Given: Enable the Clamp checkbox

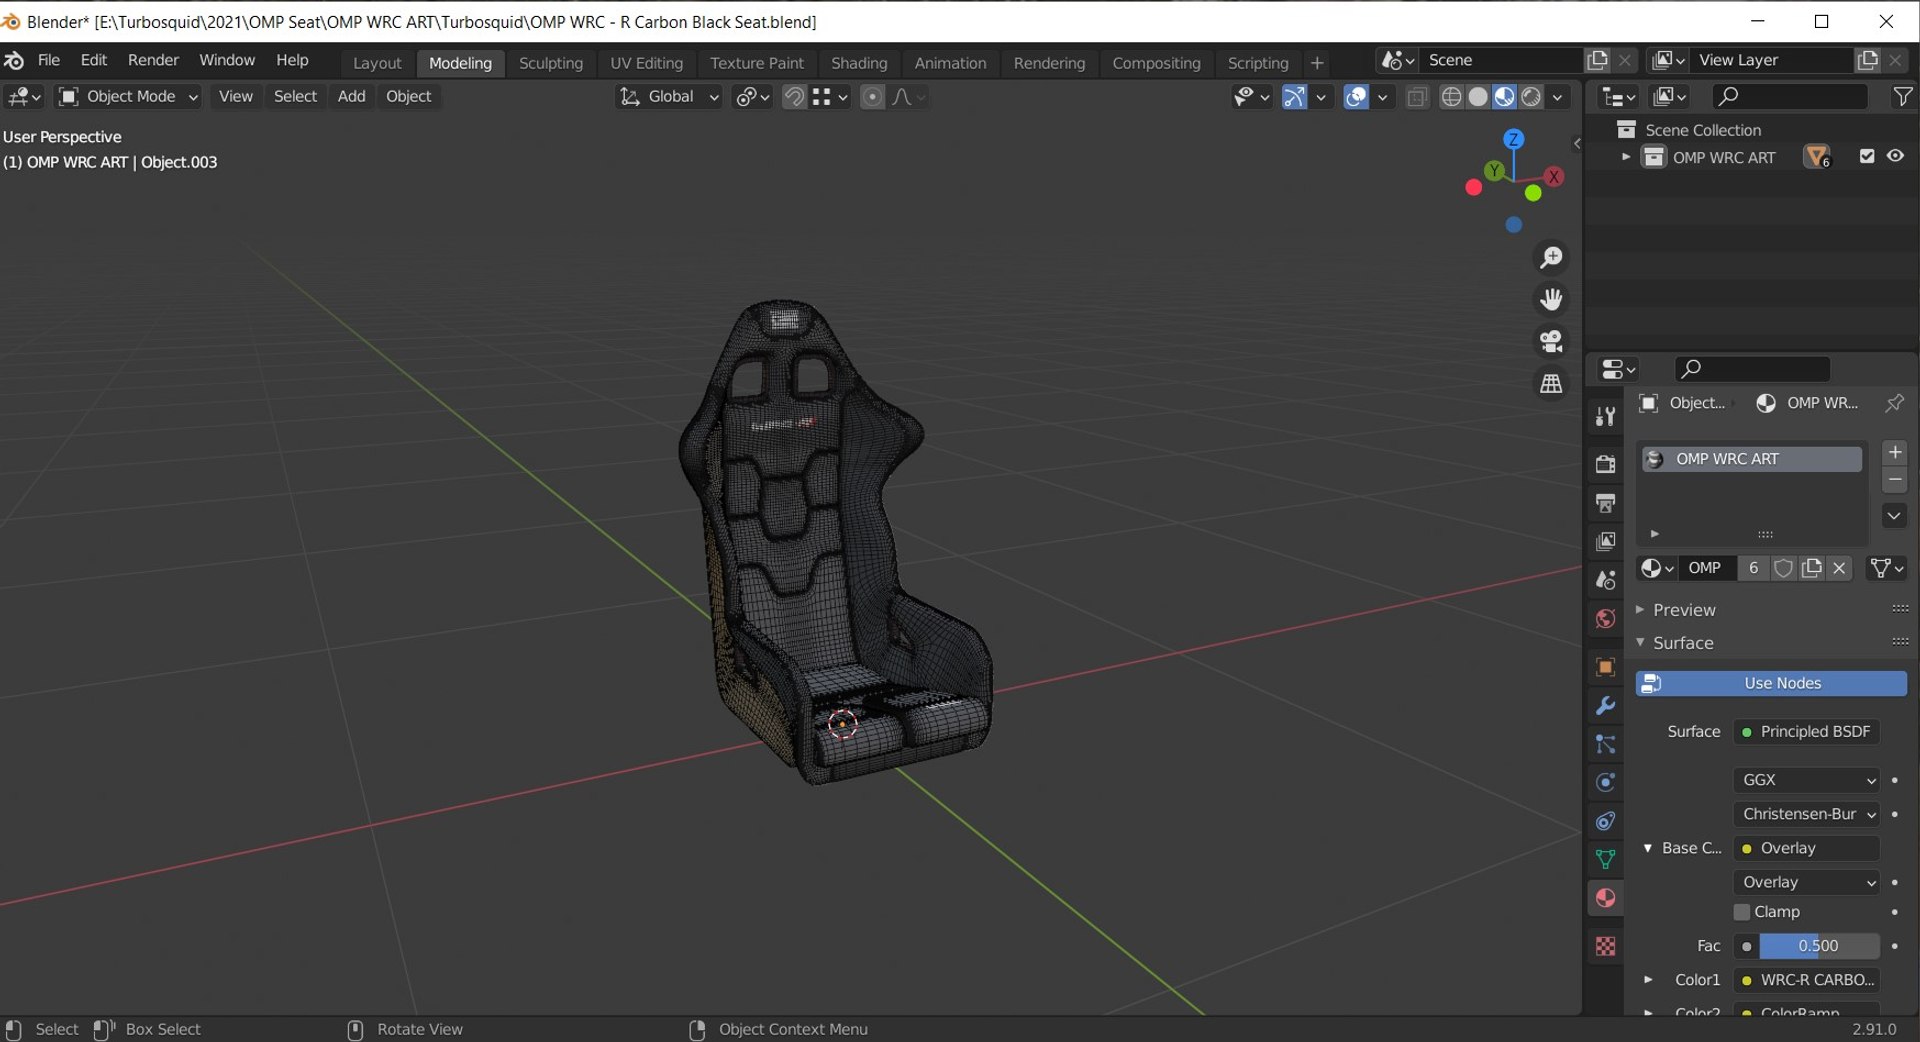Looking at the screenshot, I should 1742,912.
